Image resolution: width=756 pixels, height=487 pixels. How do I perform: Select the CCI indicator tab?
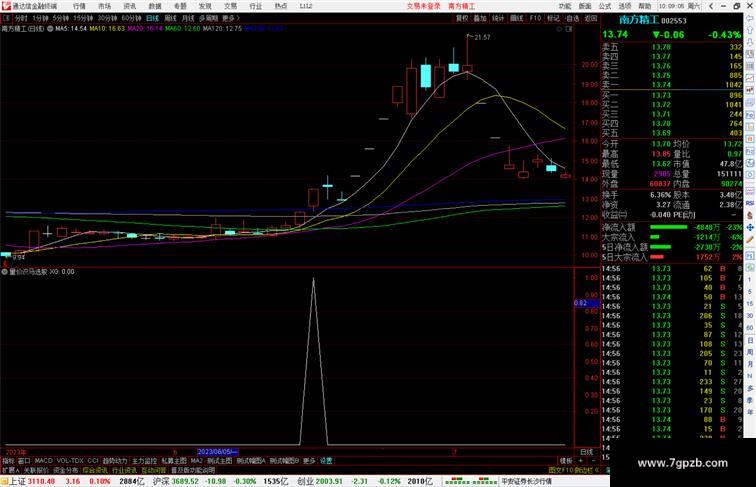pyautogui.click(x=93, y=461)
